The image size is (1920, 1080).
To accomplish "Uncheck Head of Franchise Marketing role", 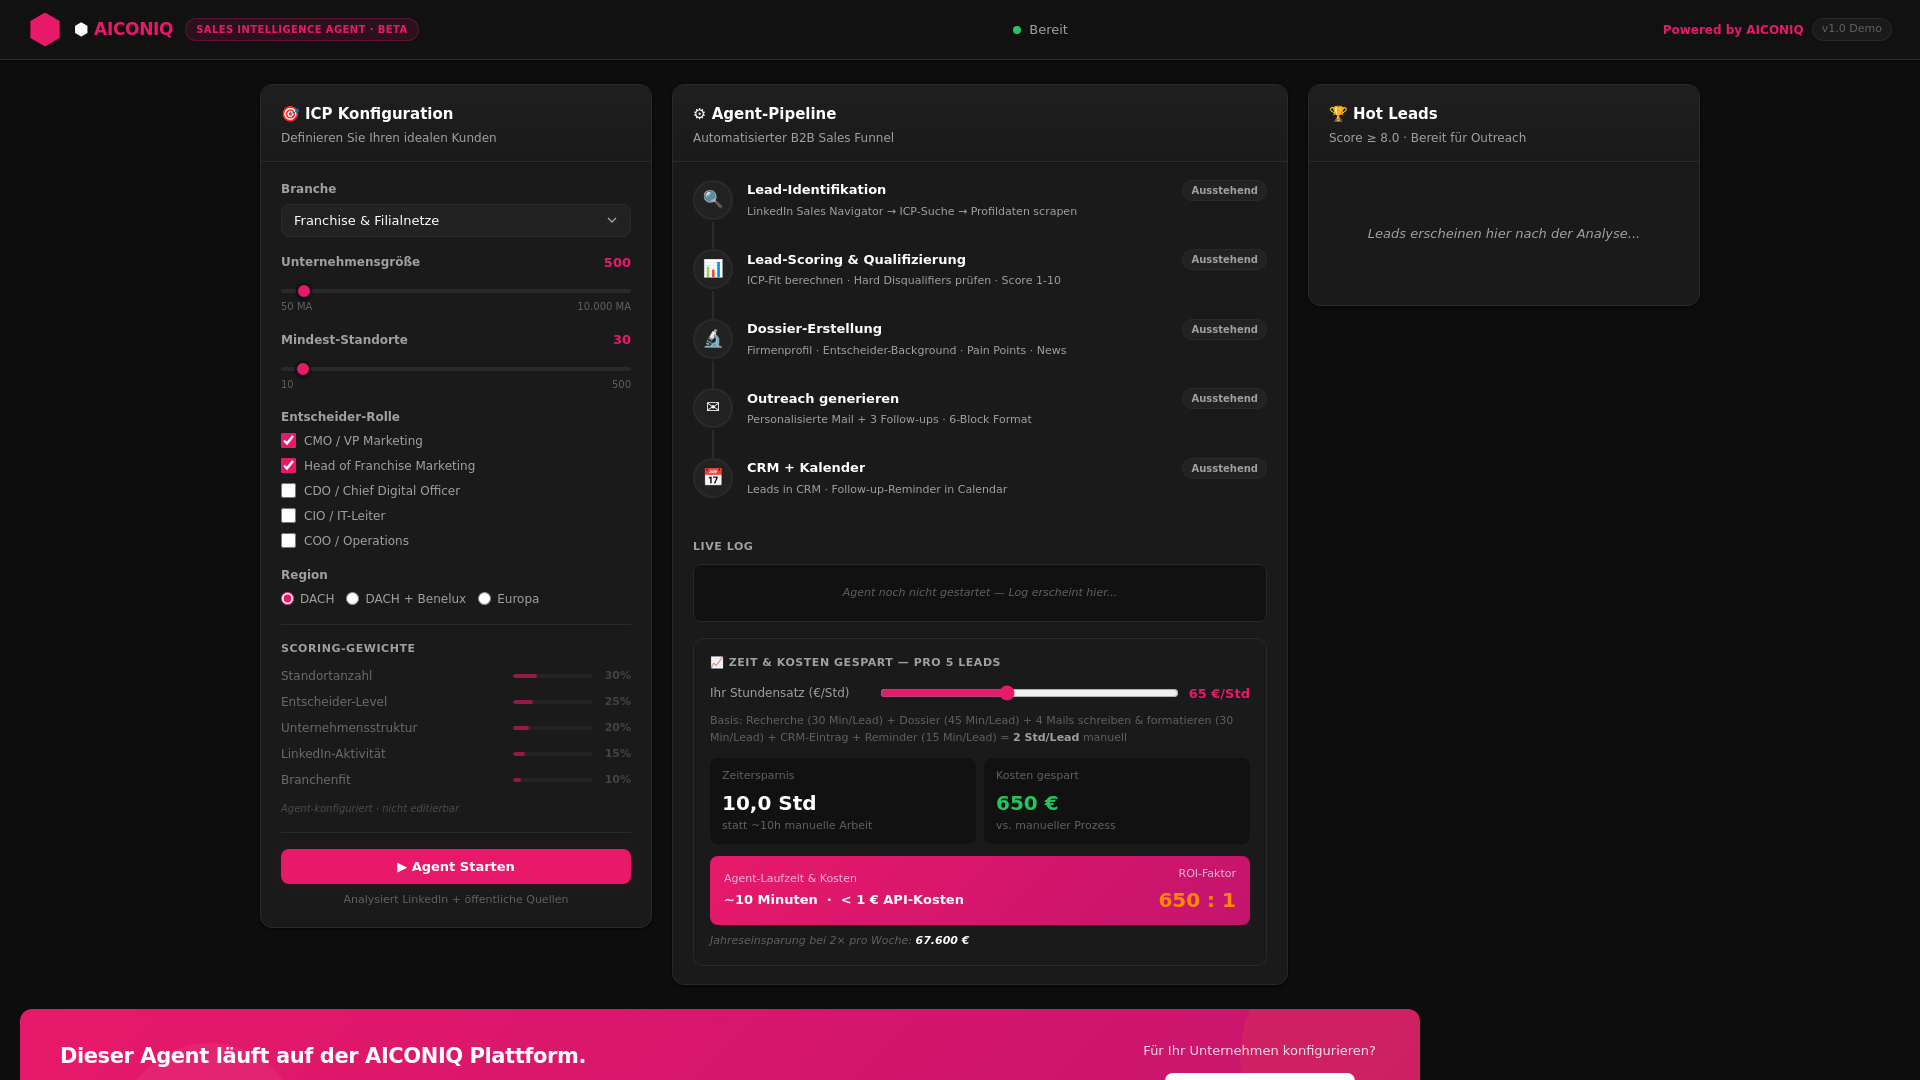I will (x=289, y=466).
